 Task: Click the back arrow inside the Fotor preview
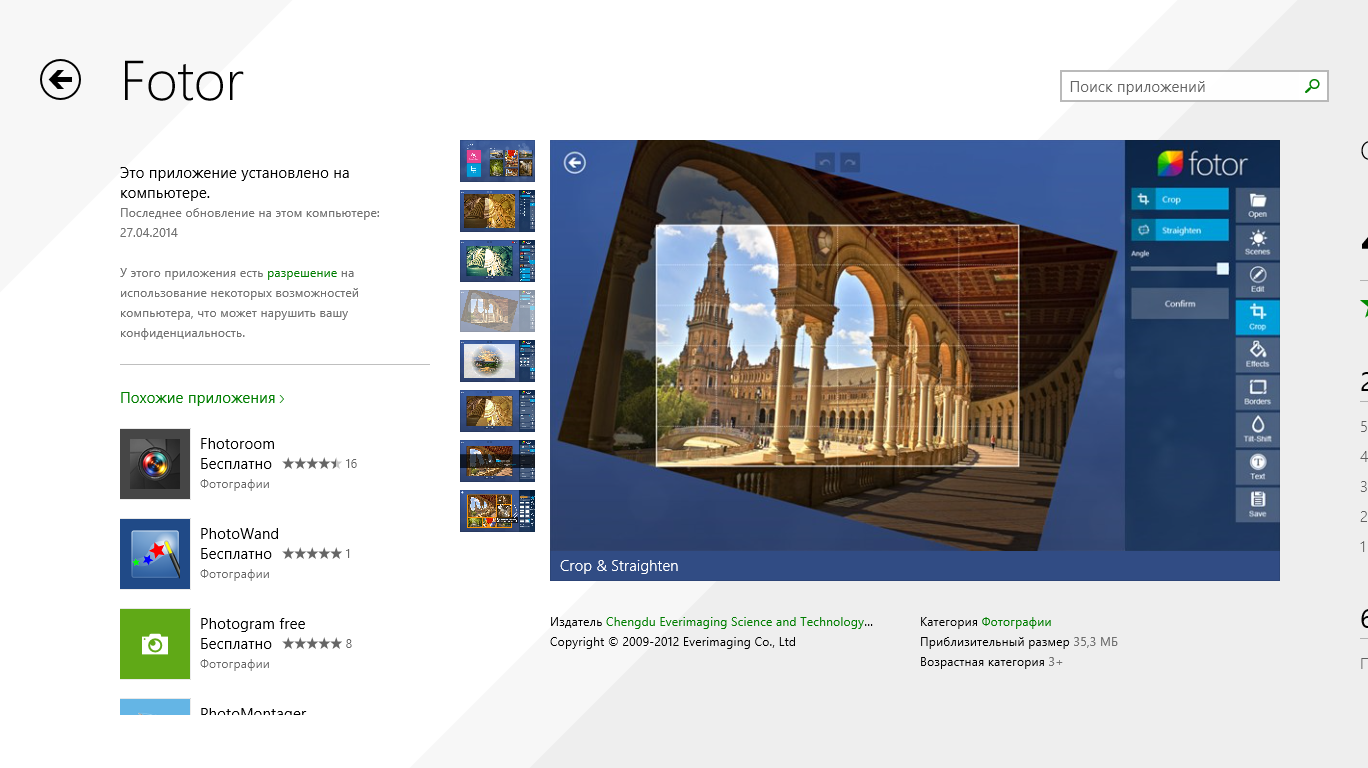tap(574, 162)
